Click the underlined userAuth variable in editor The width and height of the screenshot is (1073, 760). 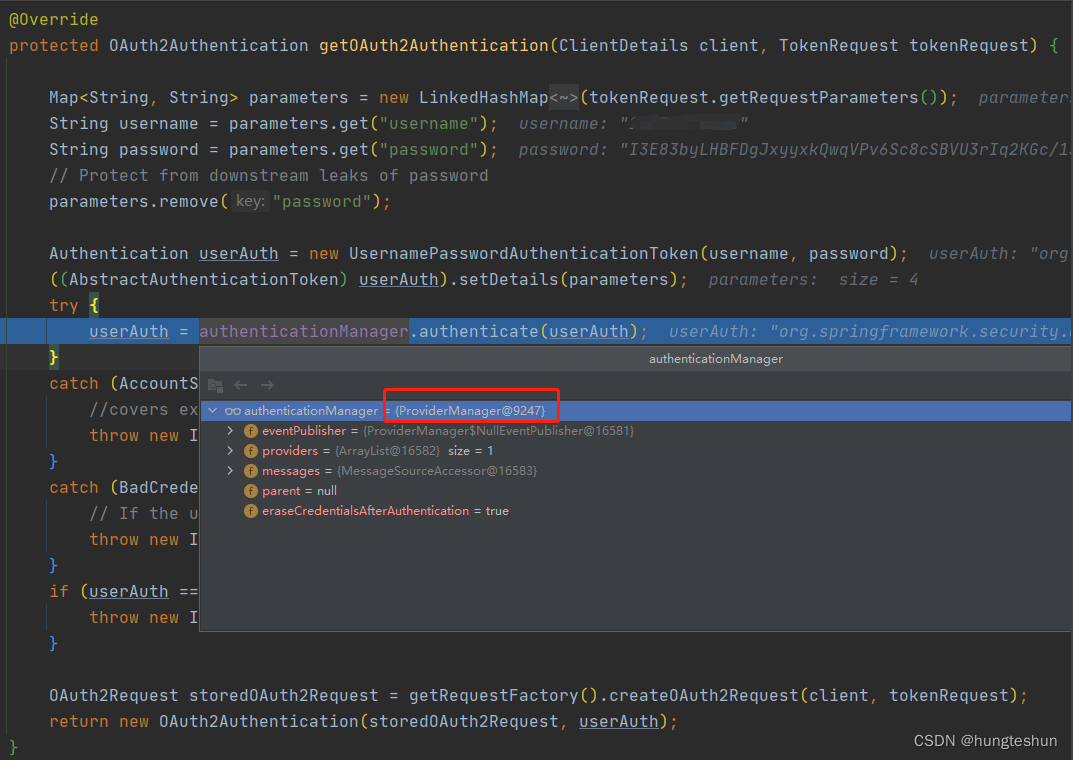tap(128, 330)
